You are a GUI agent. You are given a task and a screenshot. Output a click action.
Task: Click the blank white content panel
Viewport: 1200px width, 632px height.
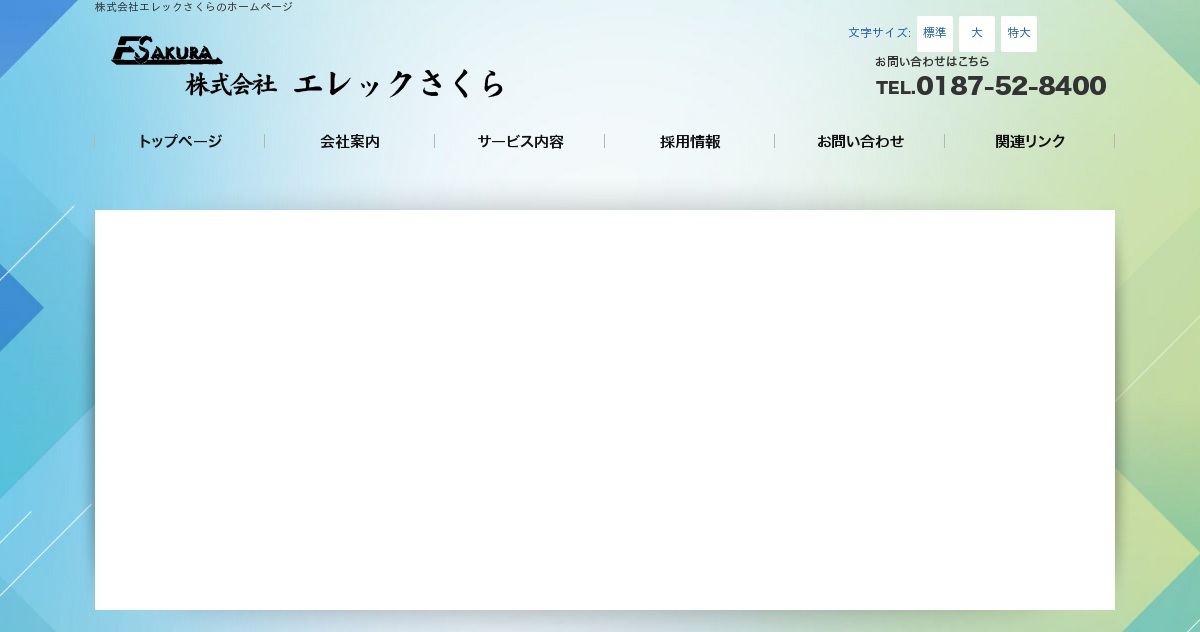pos(605,410)
